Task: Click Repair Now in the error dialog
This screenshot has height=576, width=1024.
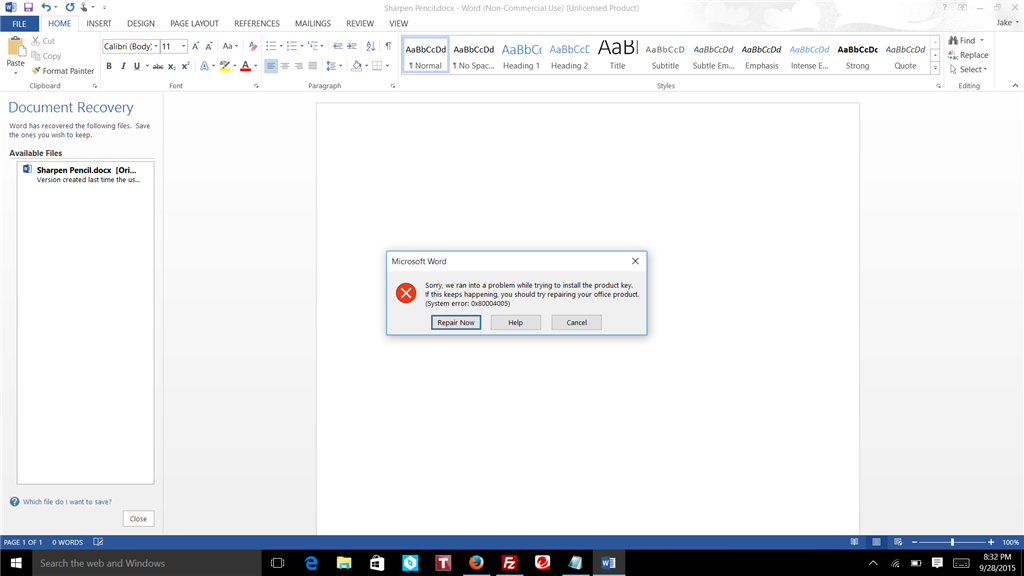Action: pyautogui.click(x=456, y=323)
